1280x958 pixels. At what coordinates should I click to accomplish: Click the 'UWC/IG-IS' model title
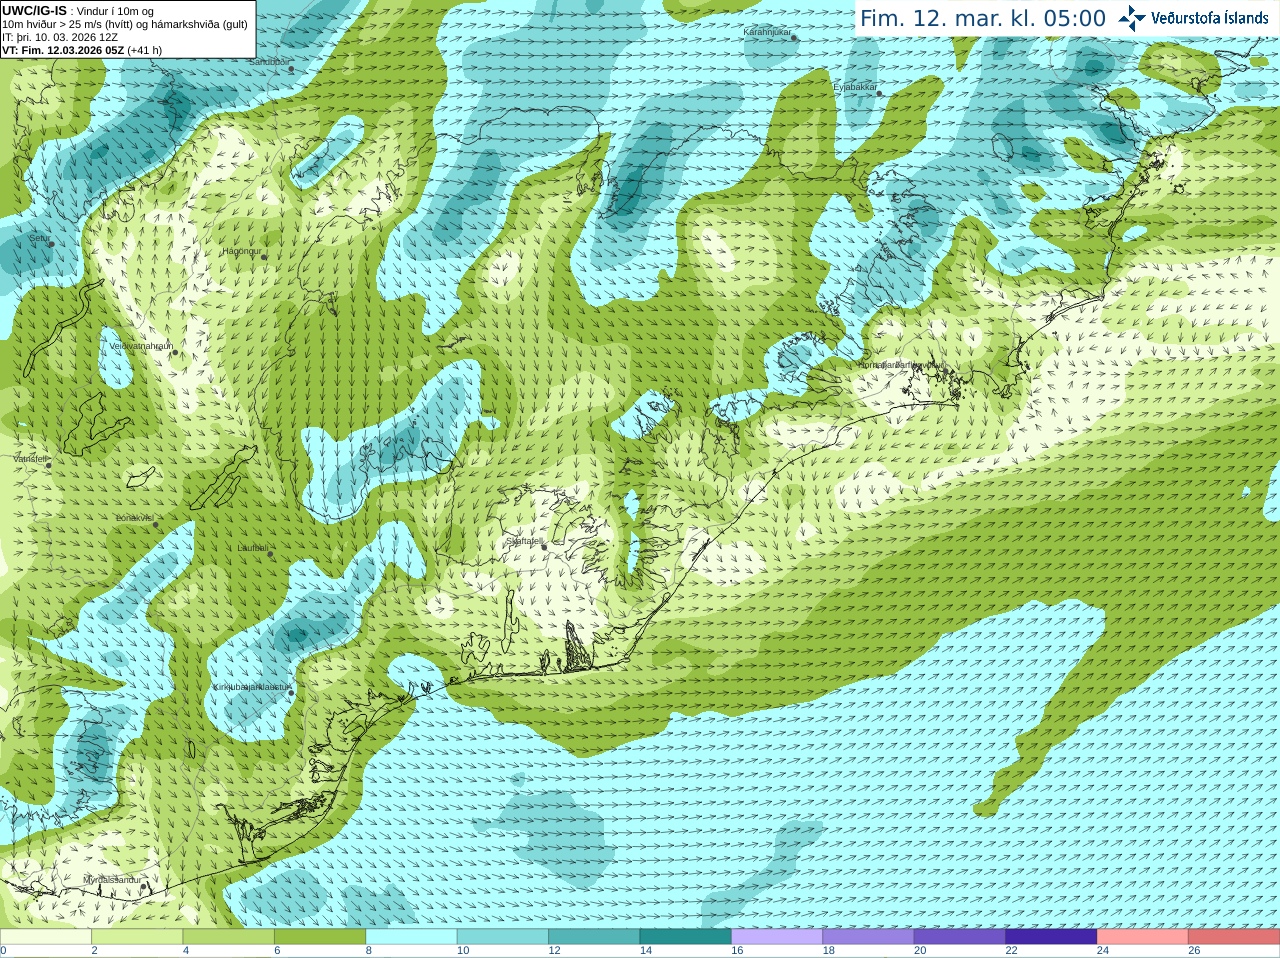34,11
